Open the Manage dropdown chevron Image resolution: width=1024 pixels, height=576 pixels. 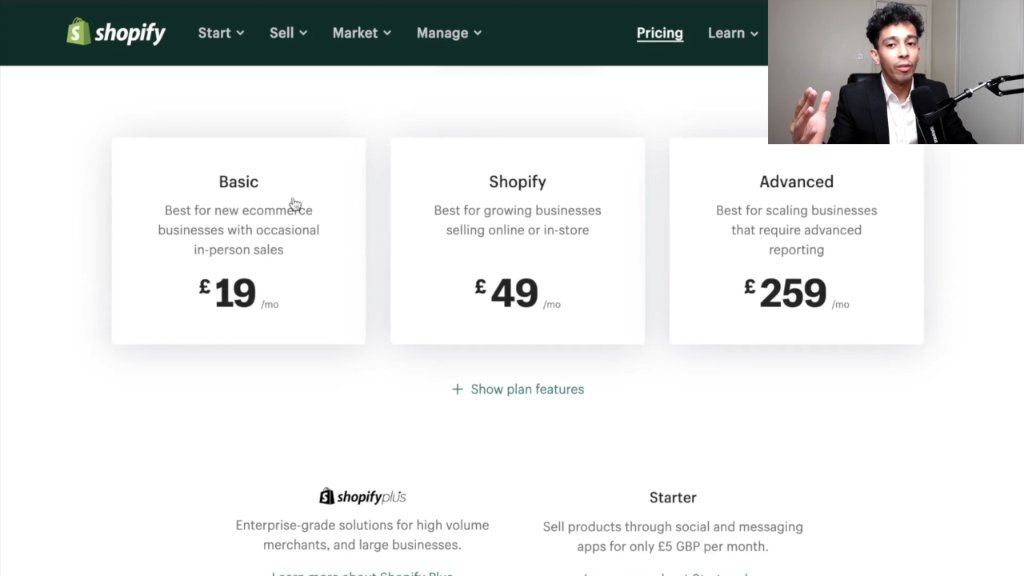477,33
